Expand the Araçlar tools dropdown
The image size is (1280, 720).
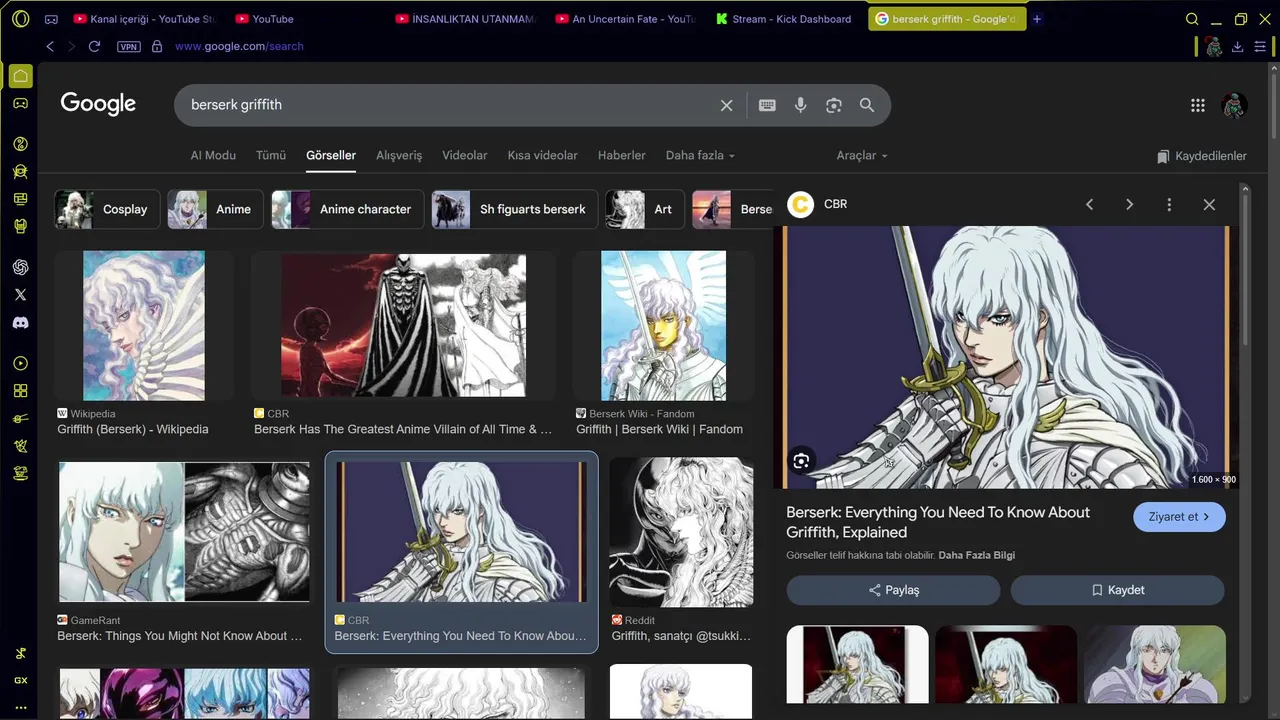862,155
